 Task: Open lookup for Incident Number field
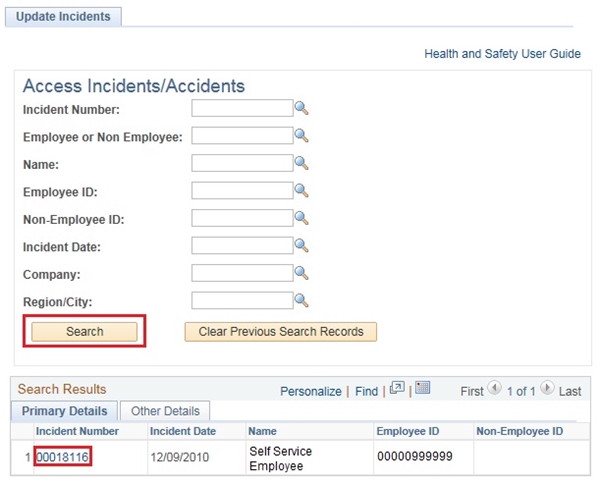pyautogui.click(x=301, y=108)
